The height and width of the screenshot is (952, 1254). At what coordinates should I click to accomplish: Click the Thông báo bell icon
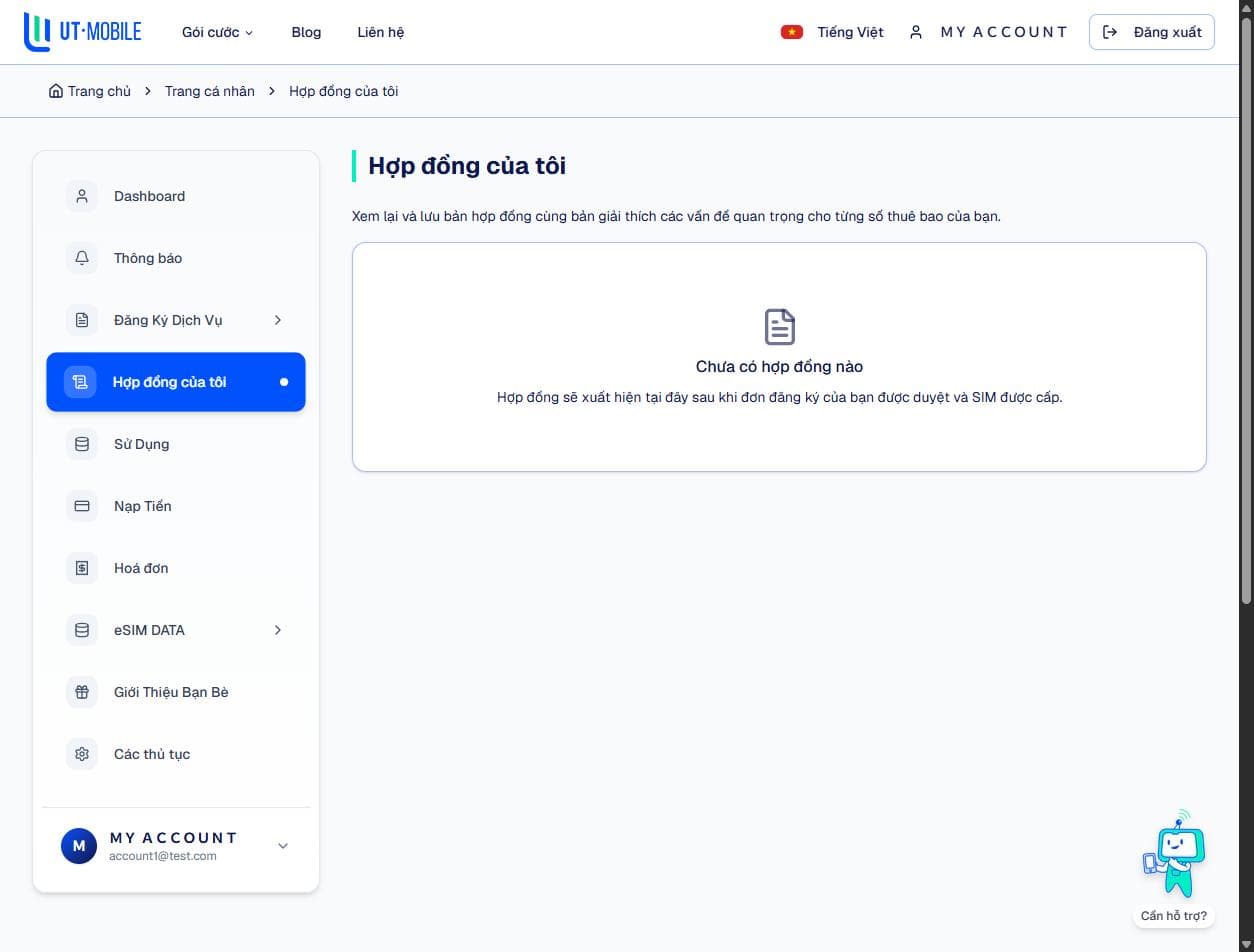(82, 258)
